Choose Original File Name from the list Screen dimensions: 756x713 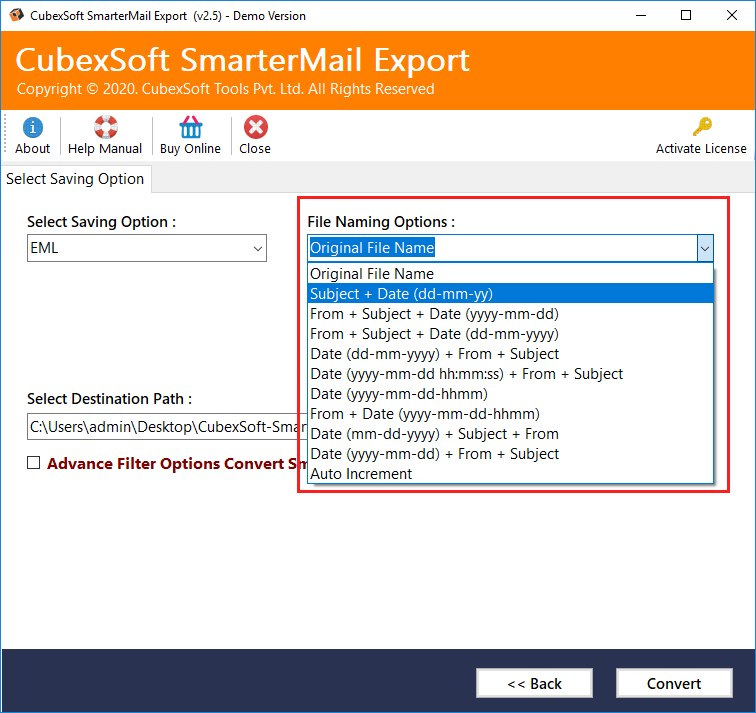[x=510, y=274]
